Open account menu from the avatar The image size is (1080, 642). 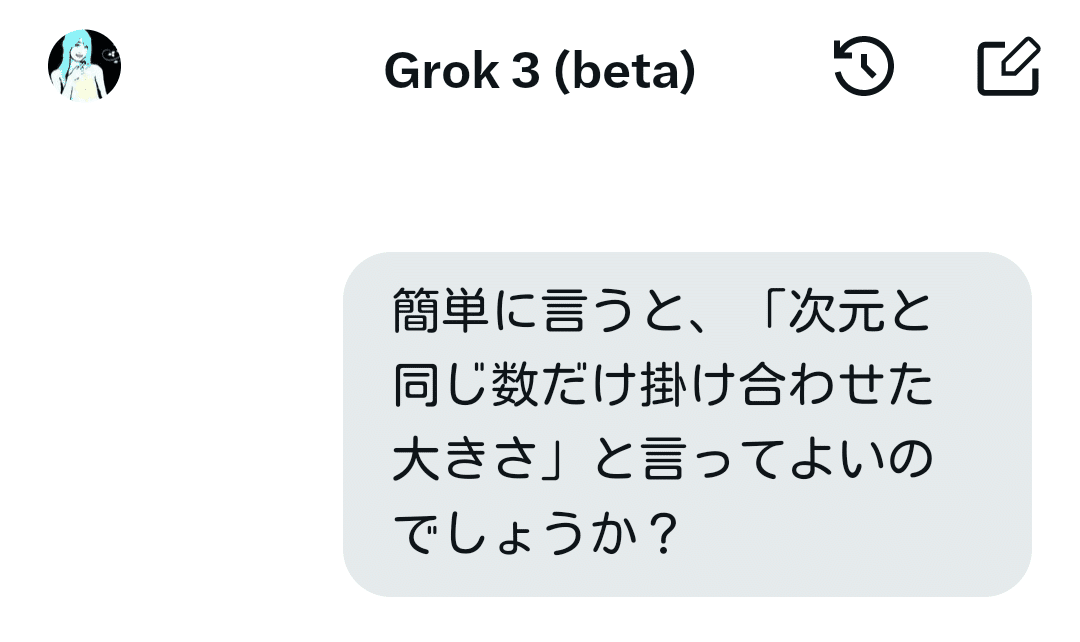(84, 65)
